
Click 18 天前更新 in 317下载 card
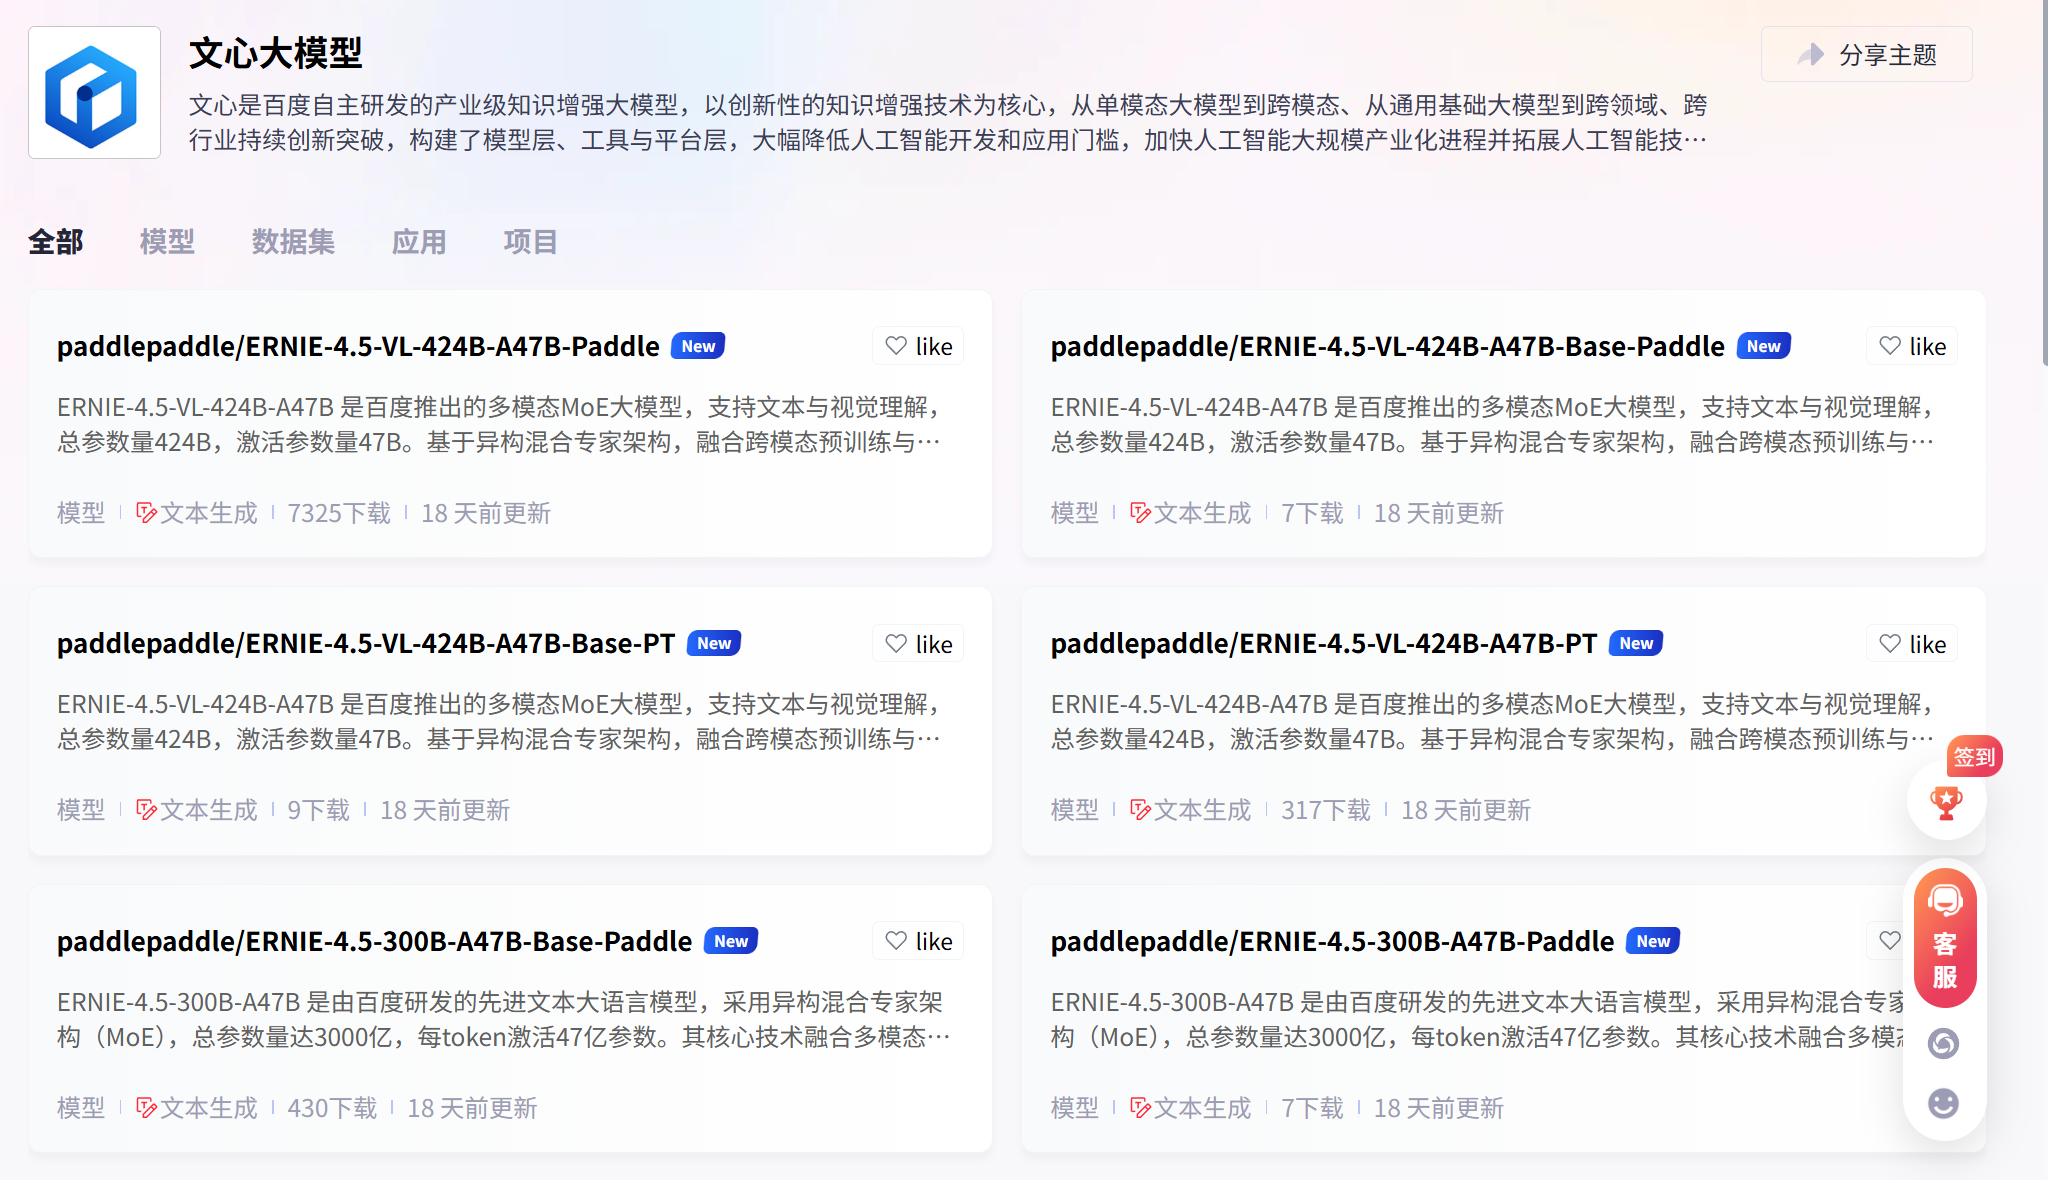(x=1466, y=810)
